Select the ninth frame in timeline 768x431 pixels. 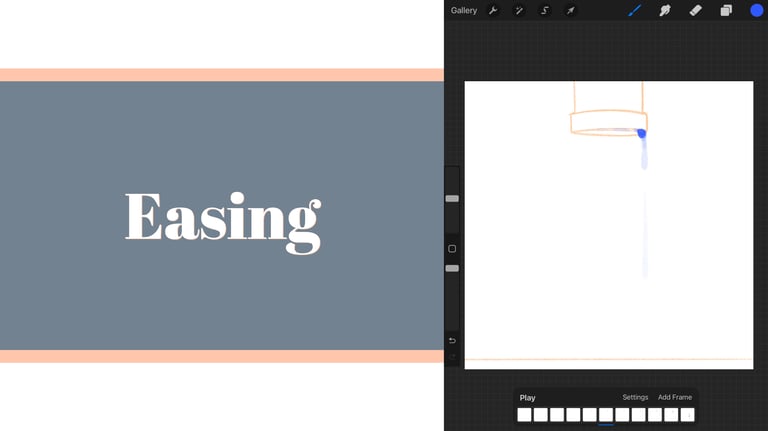pos(655,415)
